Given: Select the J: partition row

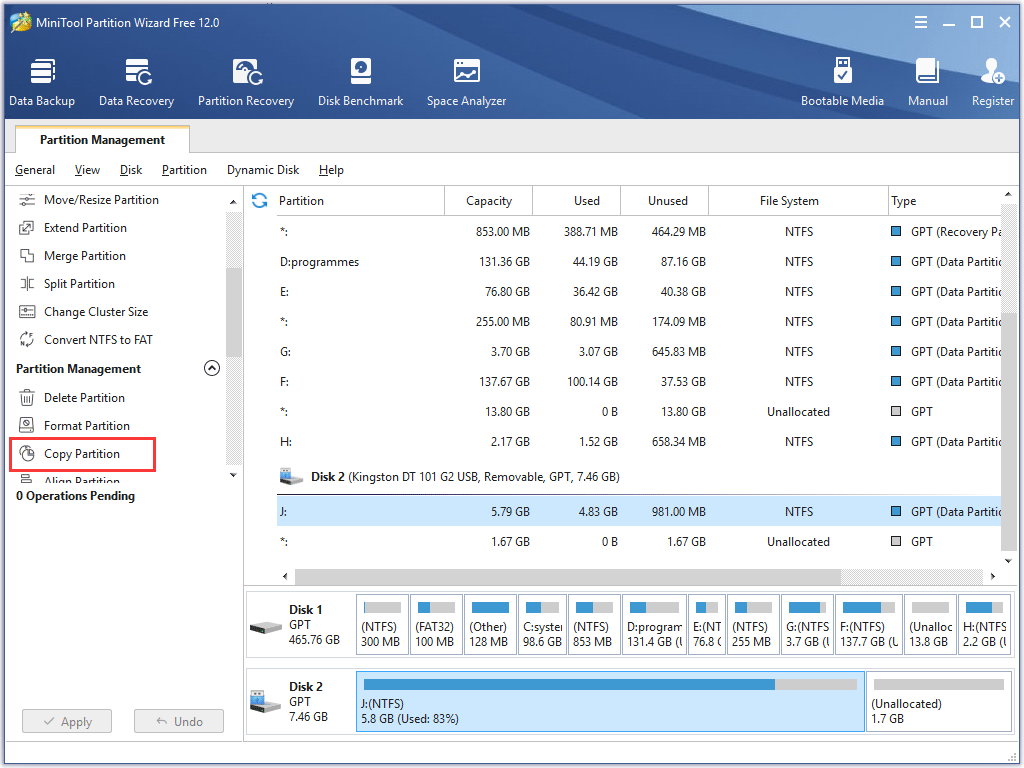Looking at the screenshot, I should pos(639,511).
